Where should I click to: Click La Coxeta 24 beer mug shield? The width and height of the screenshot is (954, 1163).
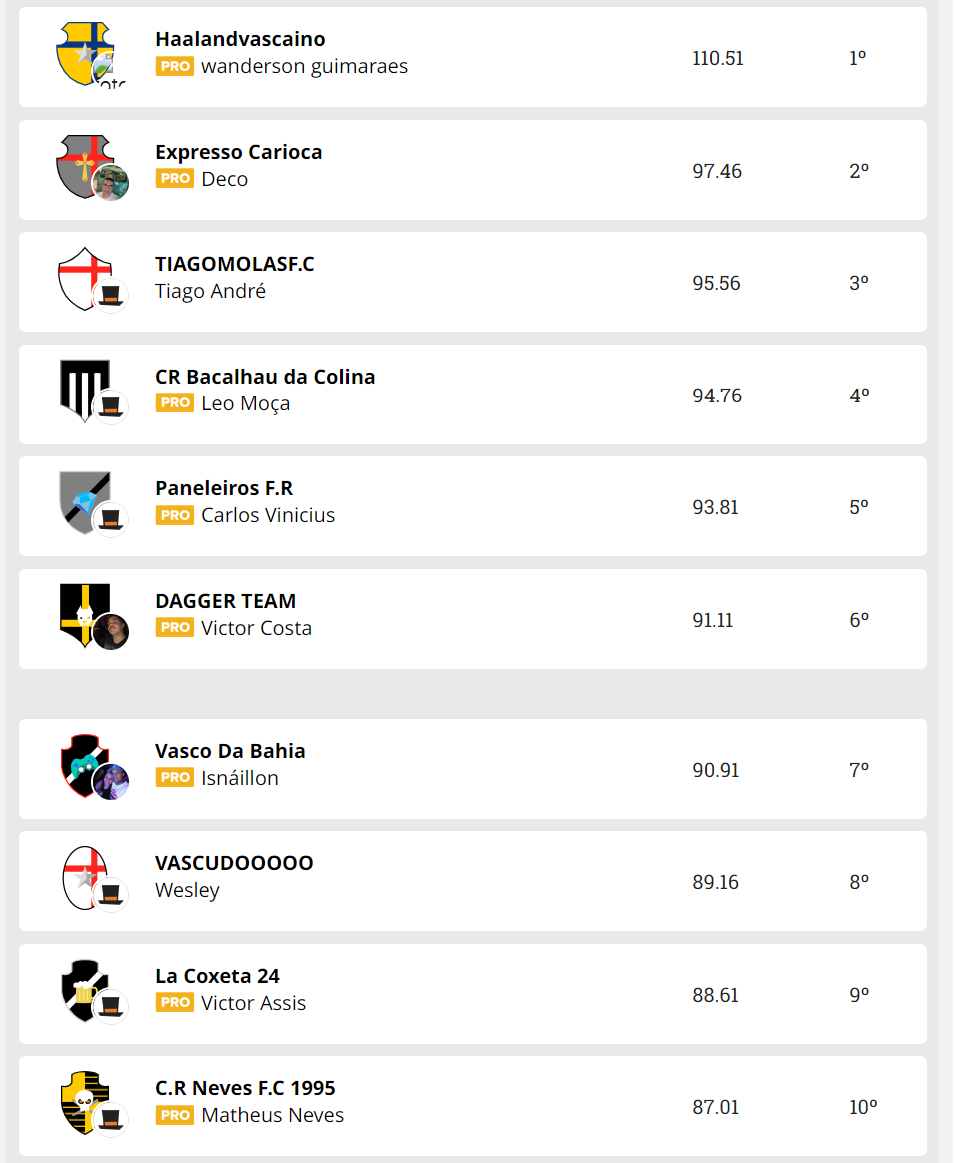coord(82,988)
